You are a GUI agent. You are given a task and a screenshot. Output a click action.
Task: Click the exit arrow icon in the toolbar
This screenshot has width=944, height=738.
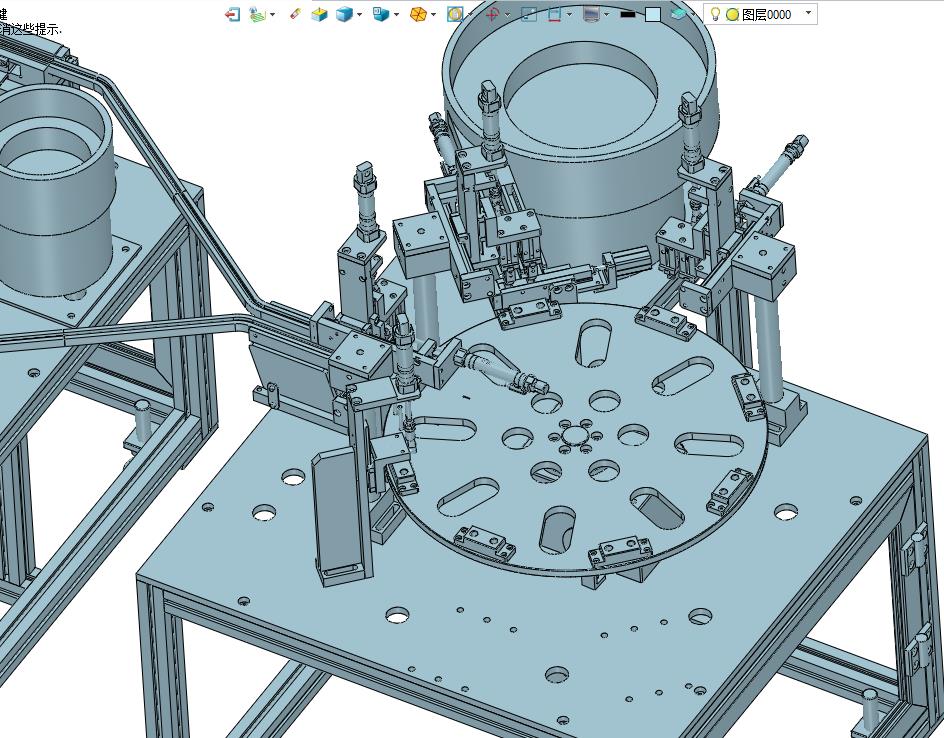tap(232, 14)
